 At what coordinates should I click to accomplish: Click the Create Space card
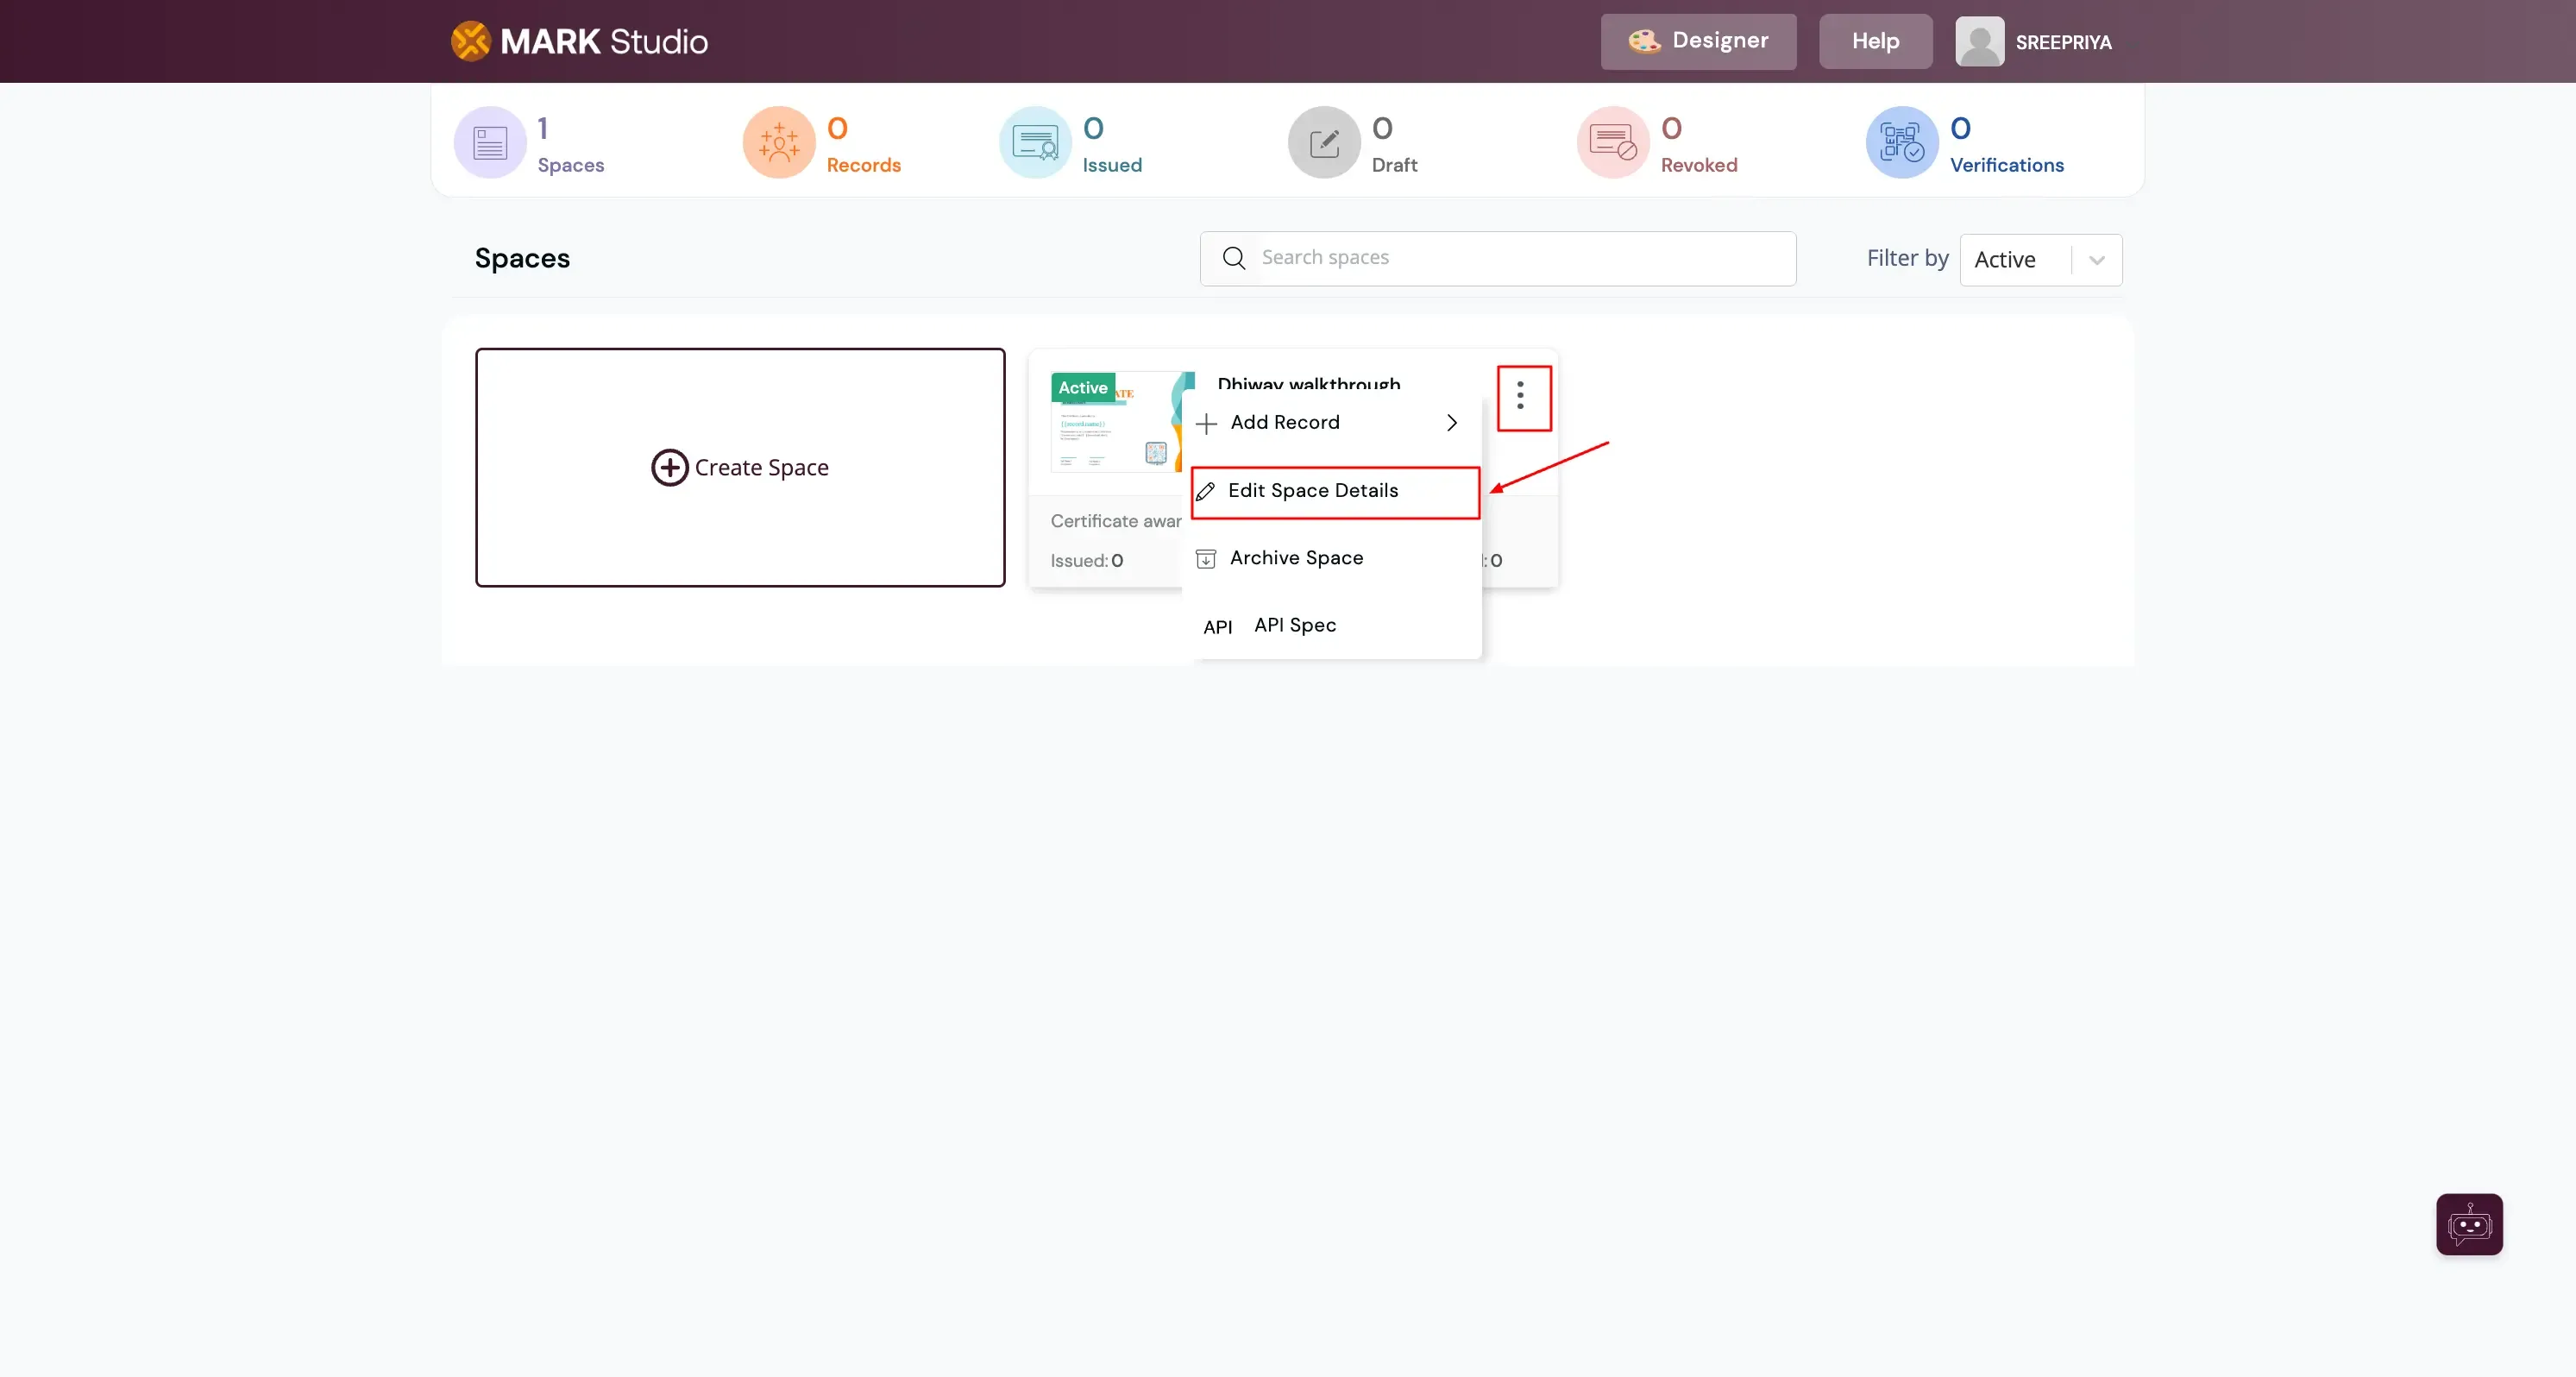coord(740,467)
